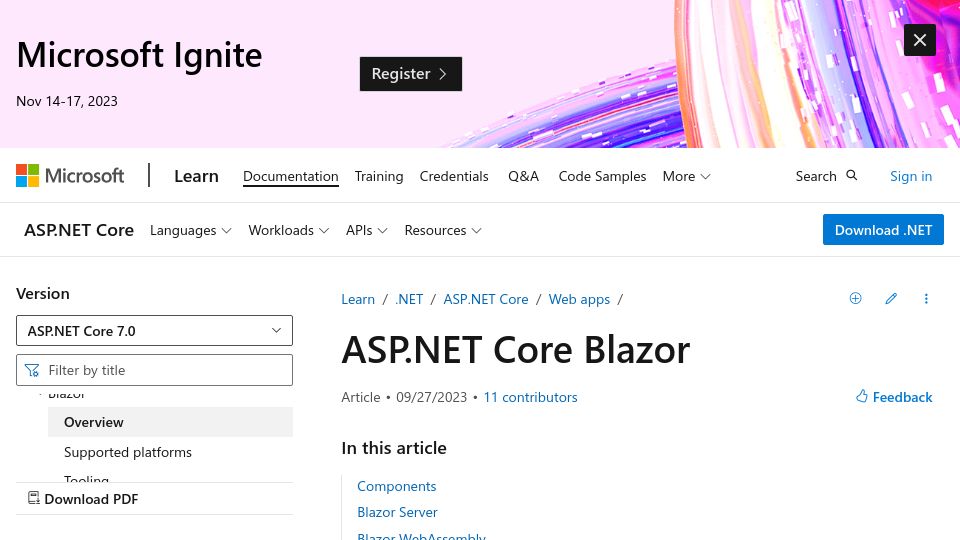Select Overview in the table of contents
This screenshot has height=540, width=960.
[170, 422]
